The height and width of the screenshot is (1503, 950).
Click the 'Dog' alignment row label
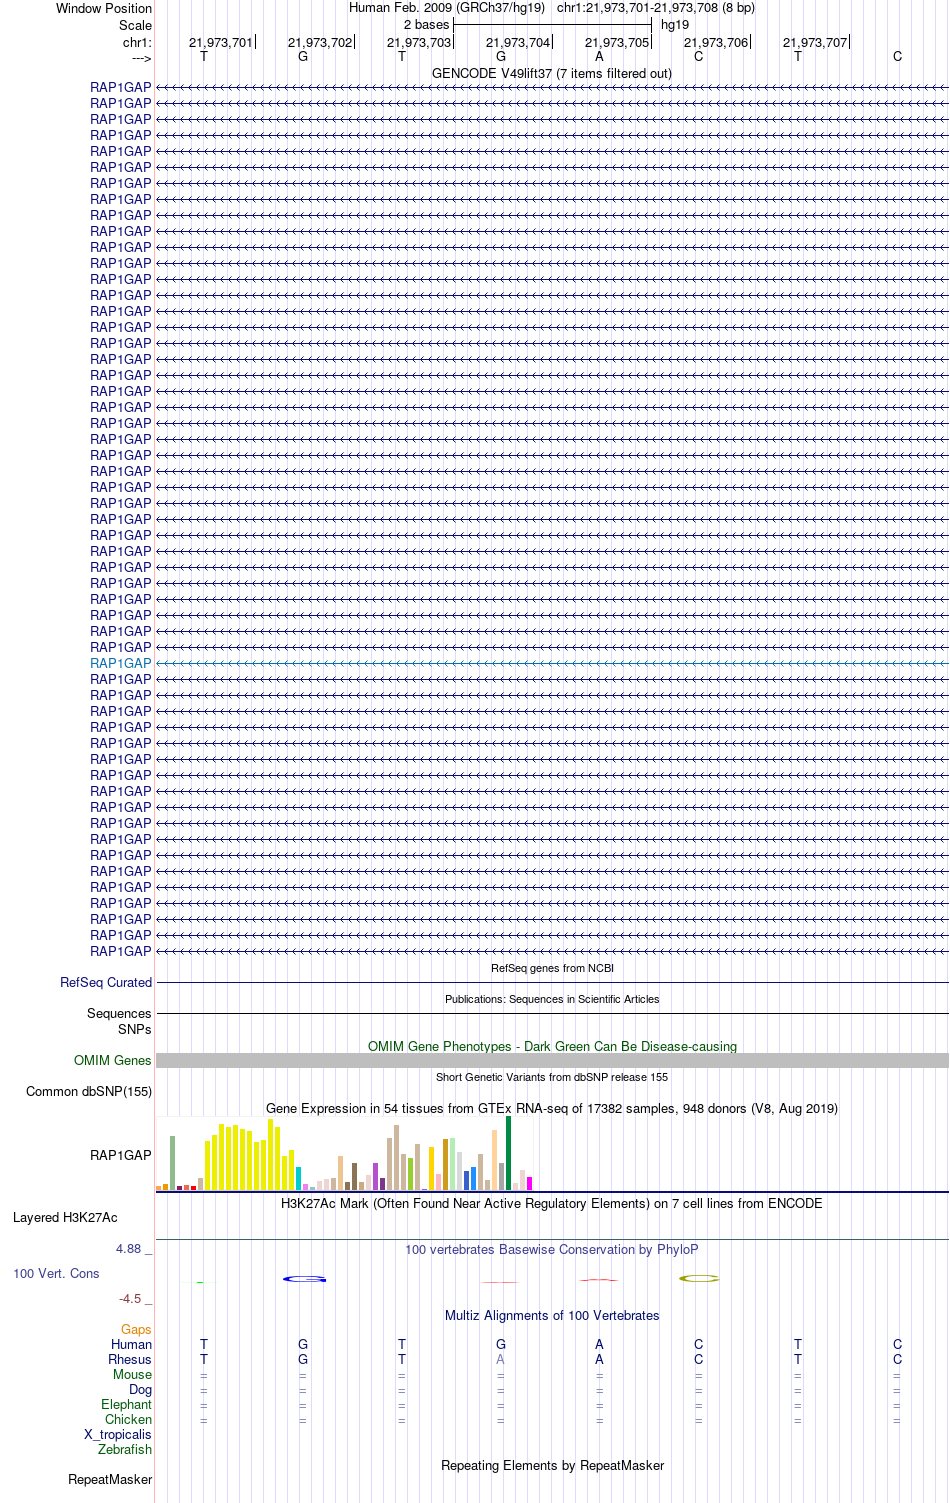pos(140,1390)
